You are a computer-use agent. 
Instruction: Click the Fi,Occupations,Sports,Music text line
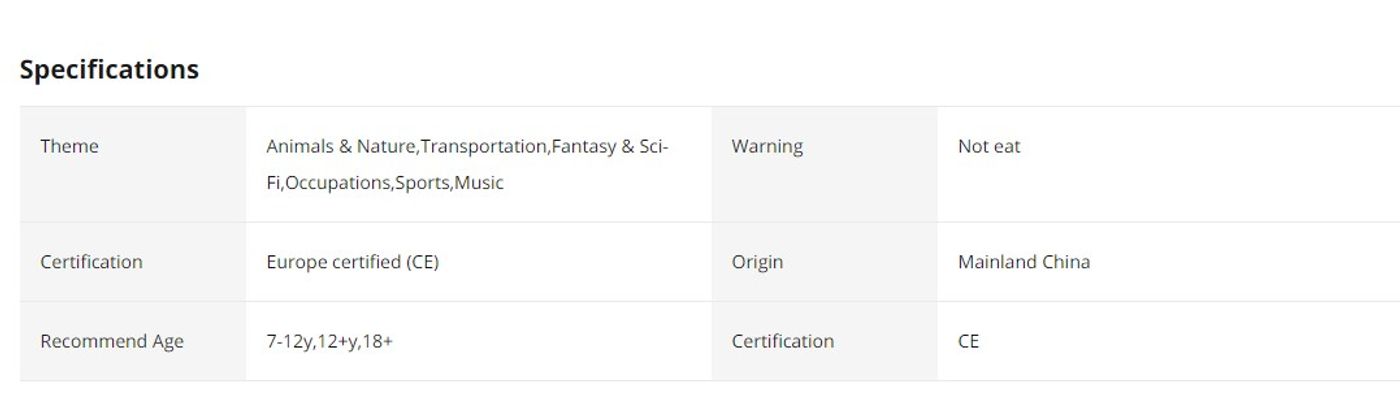[x=385, y=183]
